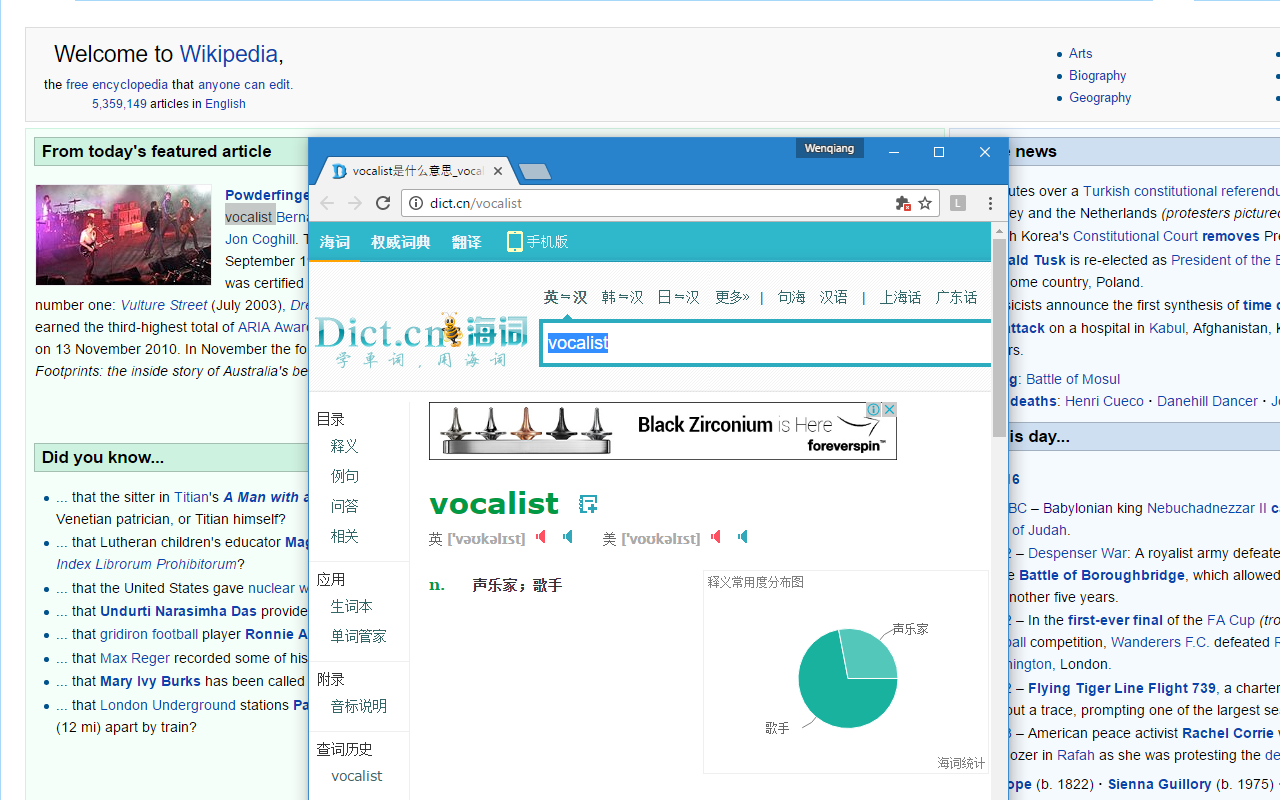This screenshot has height=800, width=1280.
Task: Expand the 更多» language options
Action: click(732, 297)
